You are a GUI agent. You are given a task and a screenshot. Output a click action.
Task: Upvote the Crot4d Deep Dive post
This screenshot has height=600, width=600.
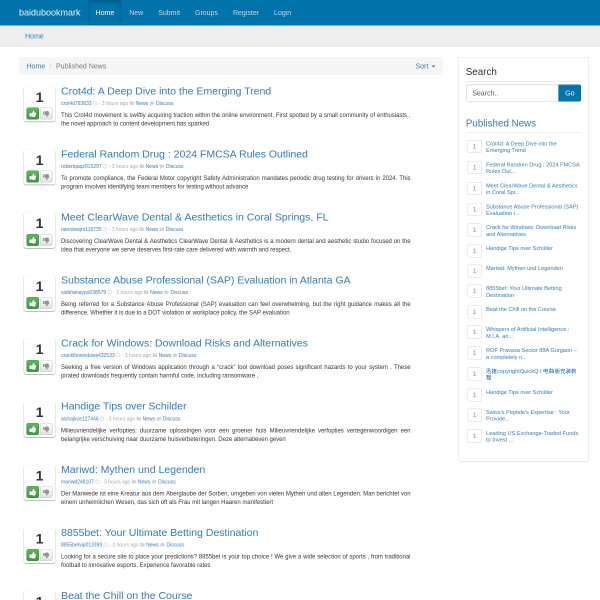coord(33,114)
